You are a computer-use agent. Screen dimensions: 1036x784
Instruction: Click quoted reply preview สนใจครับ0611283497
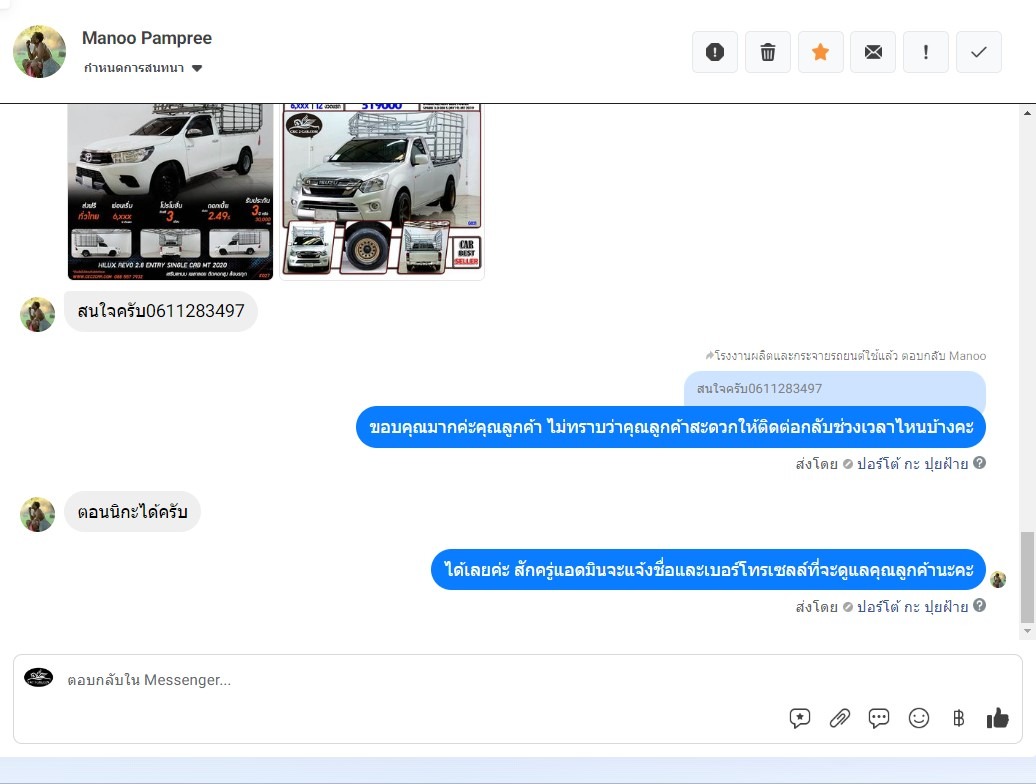tap(834, 389)
